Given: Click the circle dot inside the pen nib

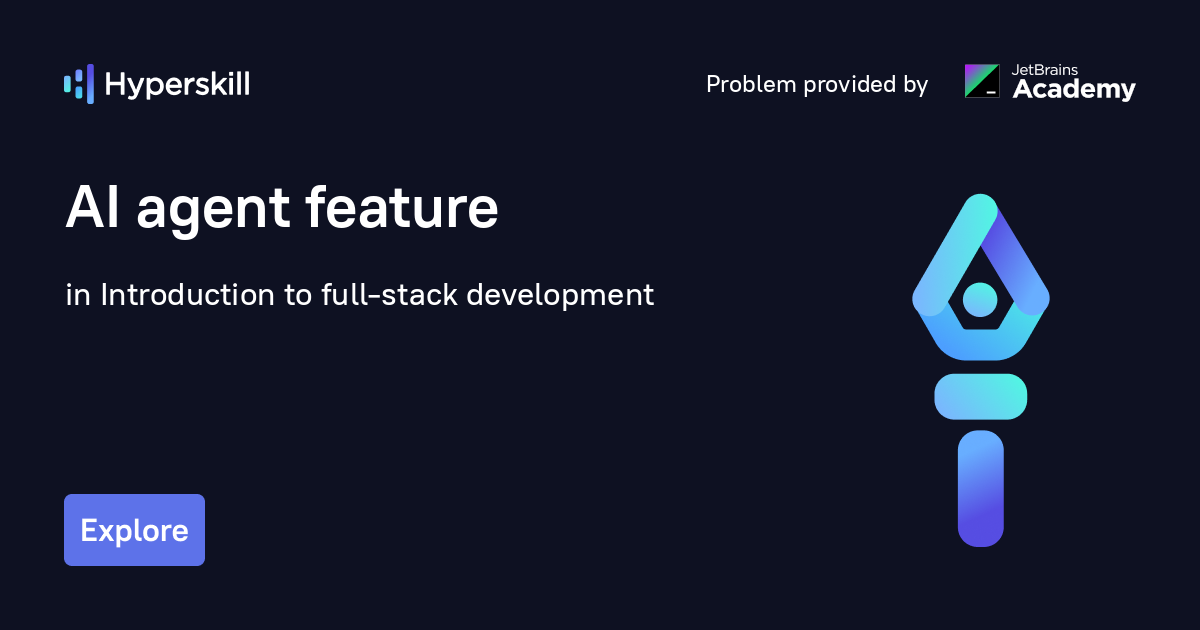Looking at the screenshot, I should click(980, 298).
